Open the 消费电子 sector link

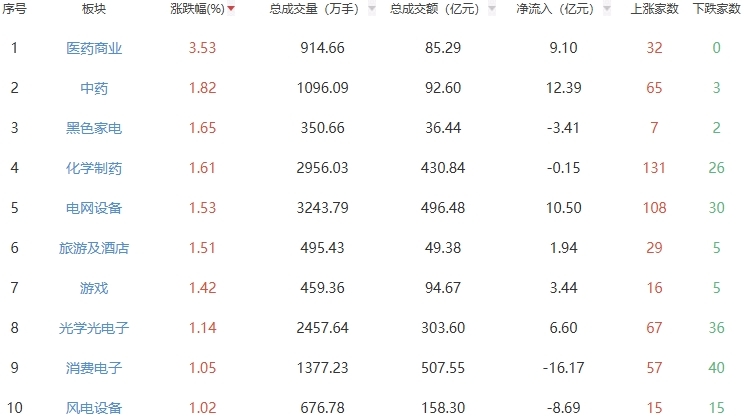94,368
